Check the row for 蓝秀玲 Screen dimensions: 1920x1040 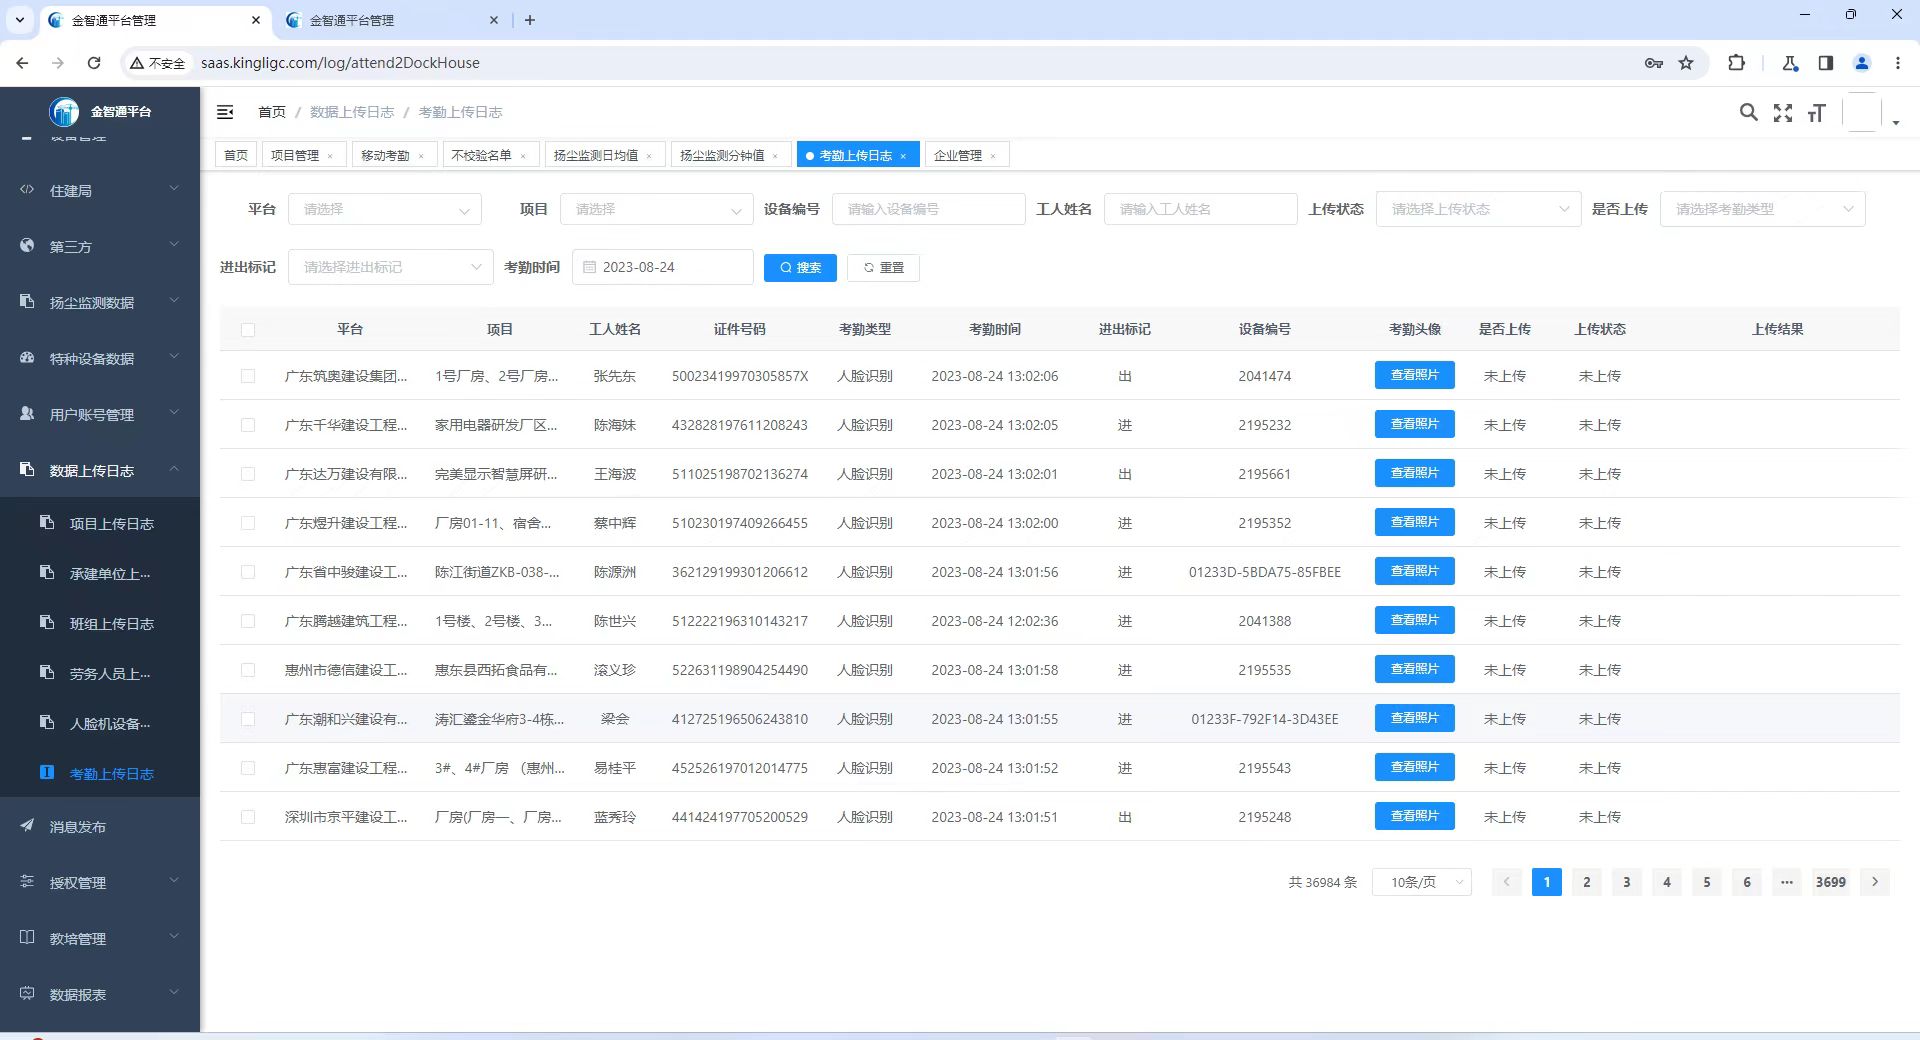(248, 817)
